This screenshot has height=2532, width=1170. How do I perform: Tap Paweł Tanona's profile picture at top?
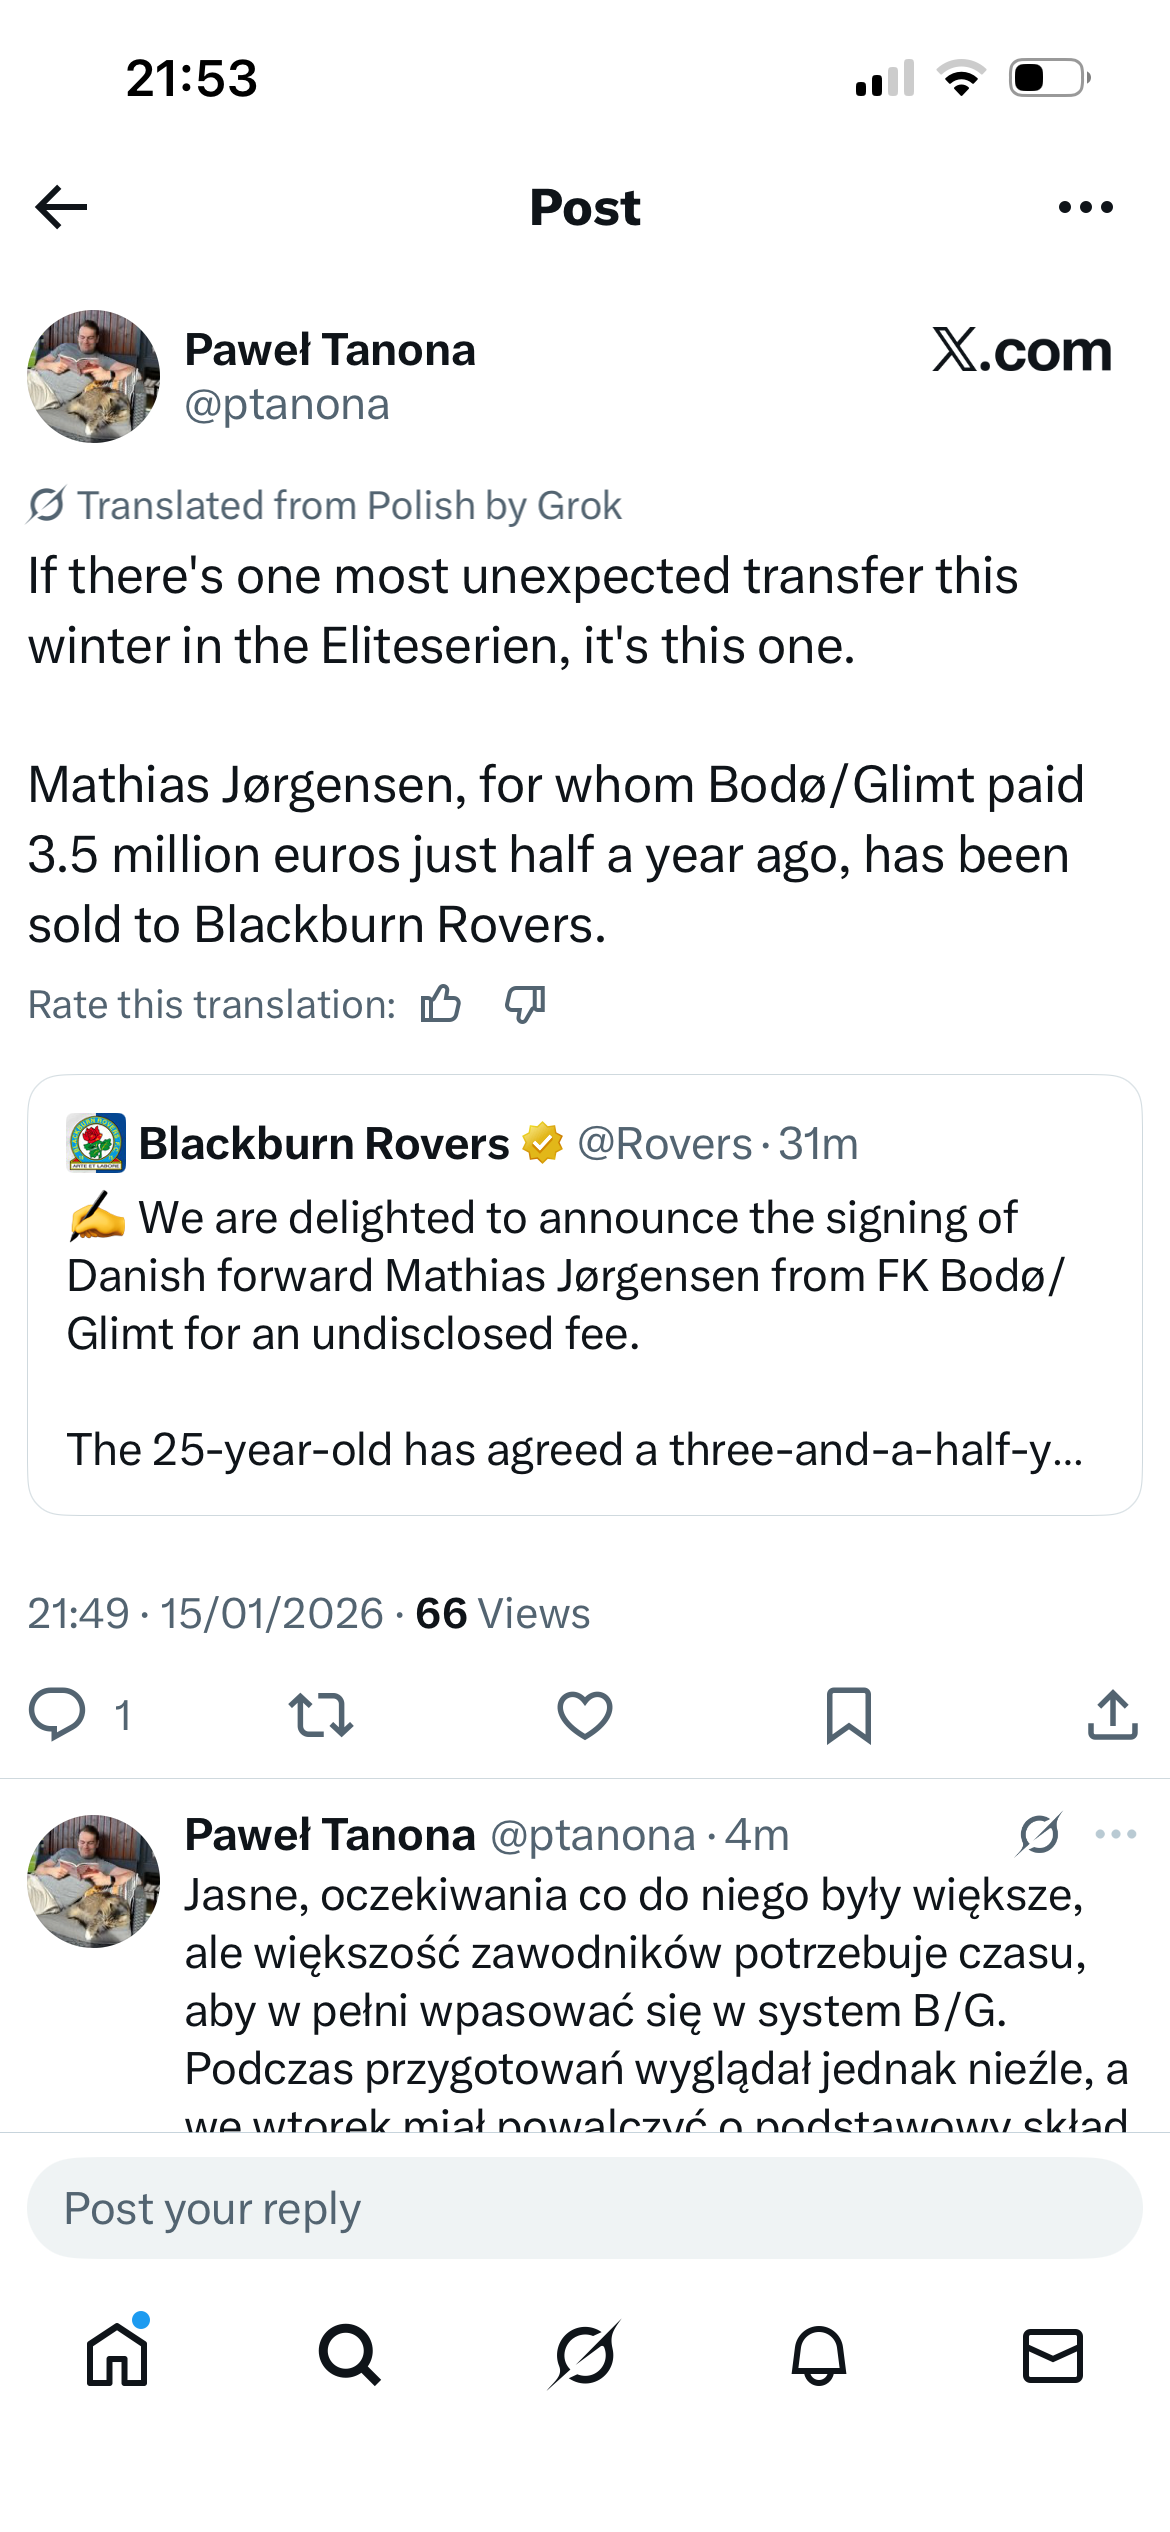(x=93, y=377)
